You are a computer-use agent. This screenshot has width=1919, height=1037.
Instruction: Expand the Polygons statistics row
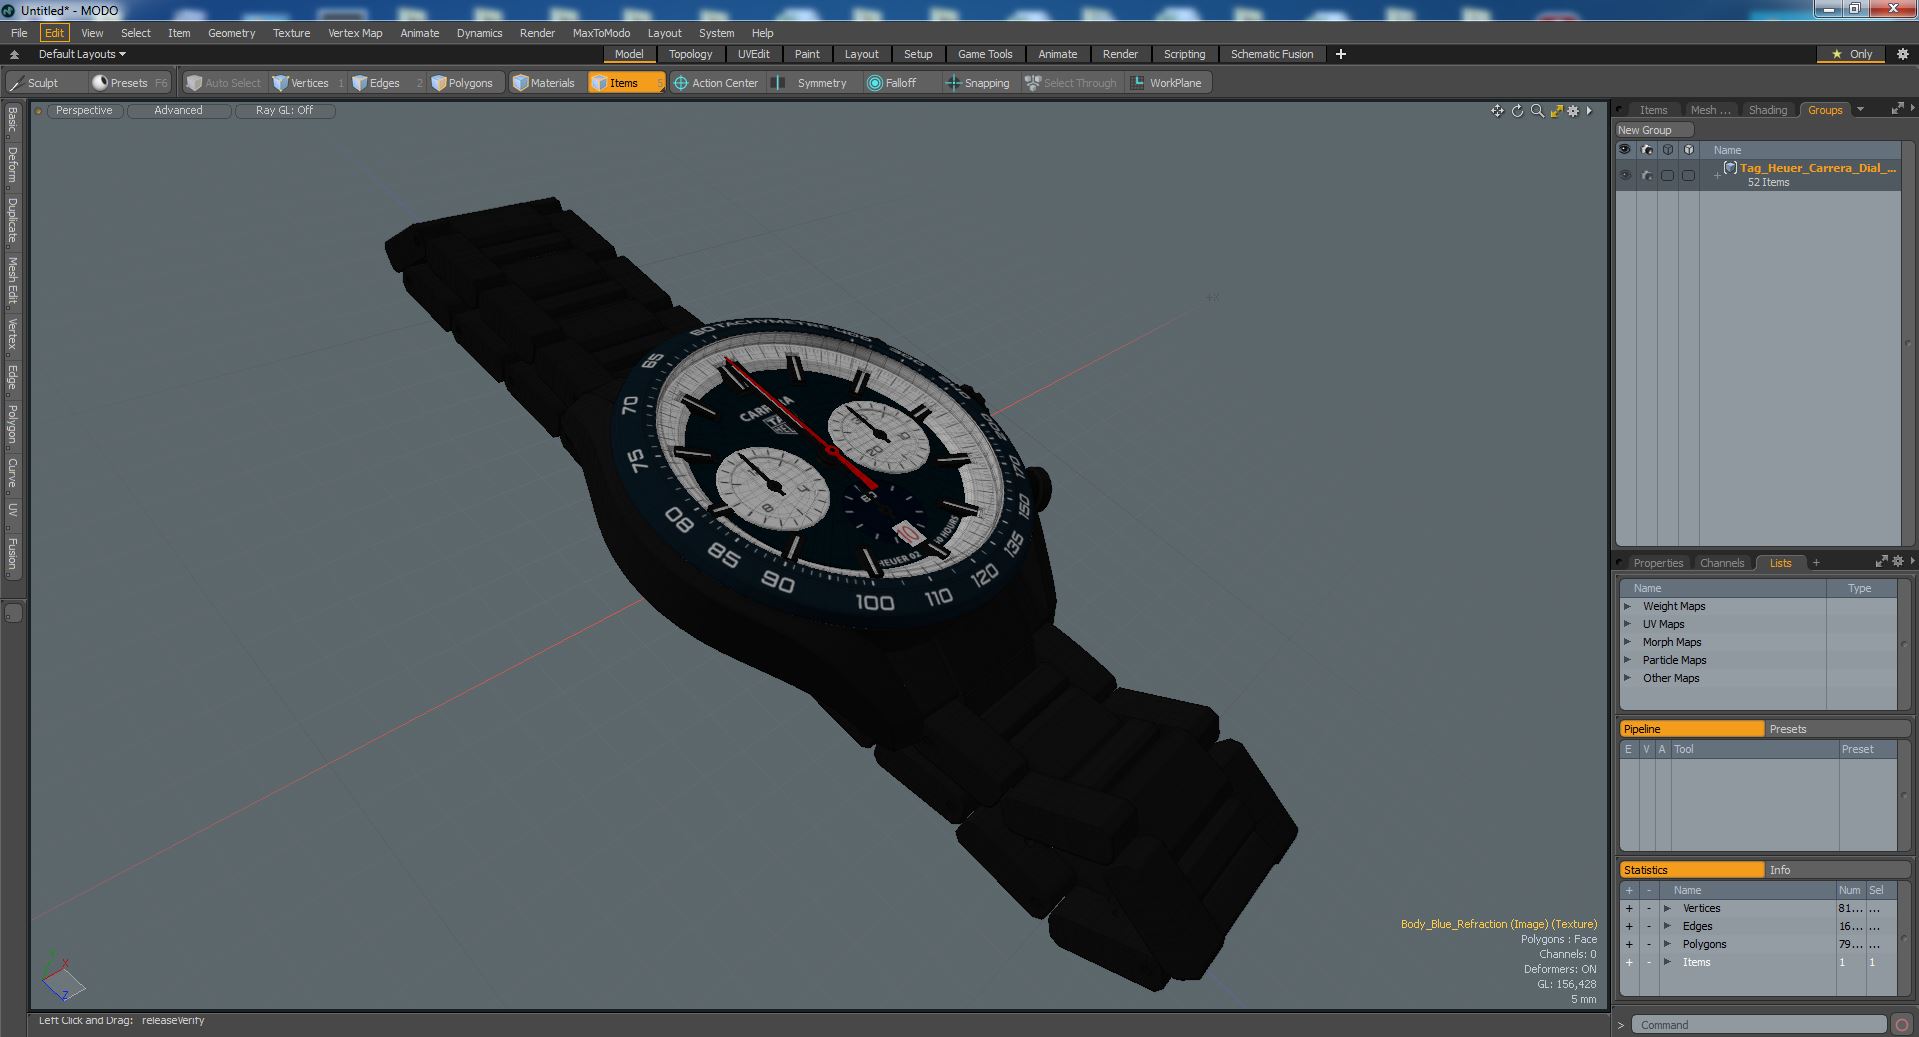(x=1667, y=944)
